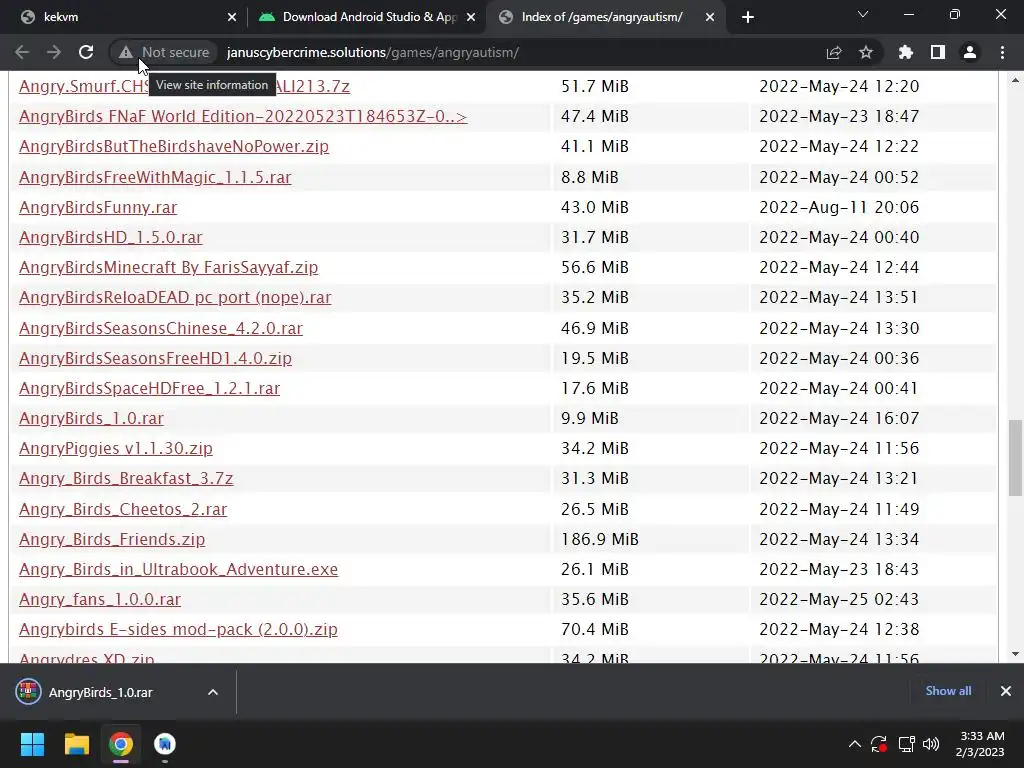Download AngryBirdsButTheBirdshaveNoPower.zip

point(174,146)
